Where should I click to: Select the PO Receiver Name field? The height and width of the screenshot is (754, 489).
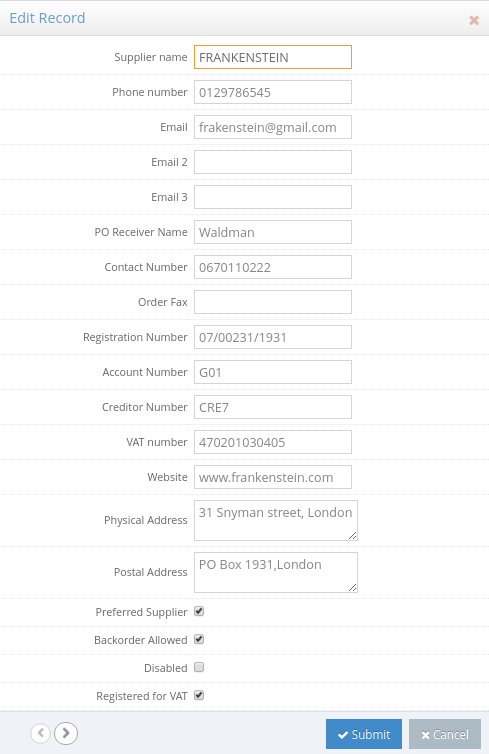[x=273, y=232]
